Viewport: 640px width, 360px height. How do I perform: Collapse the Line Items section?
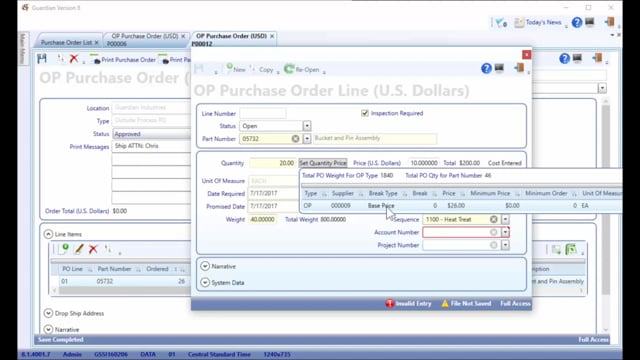[48, 234]
